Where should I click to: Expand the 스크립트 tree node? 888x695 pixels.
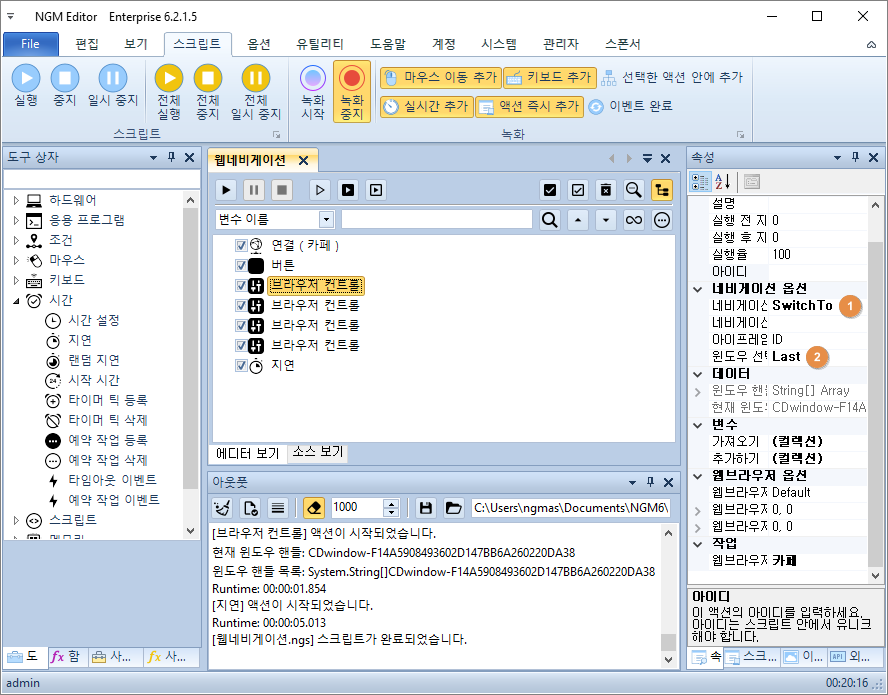[x=16, y=520]
